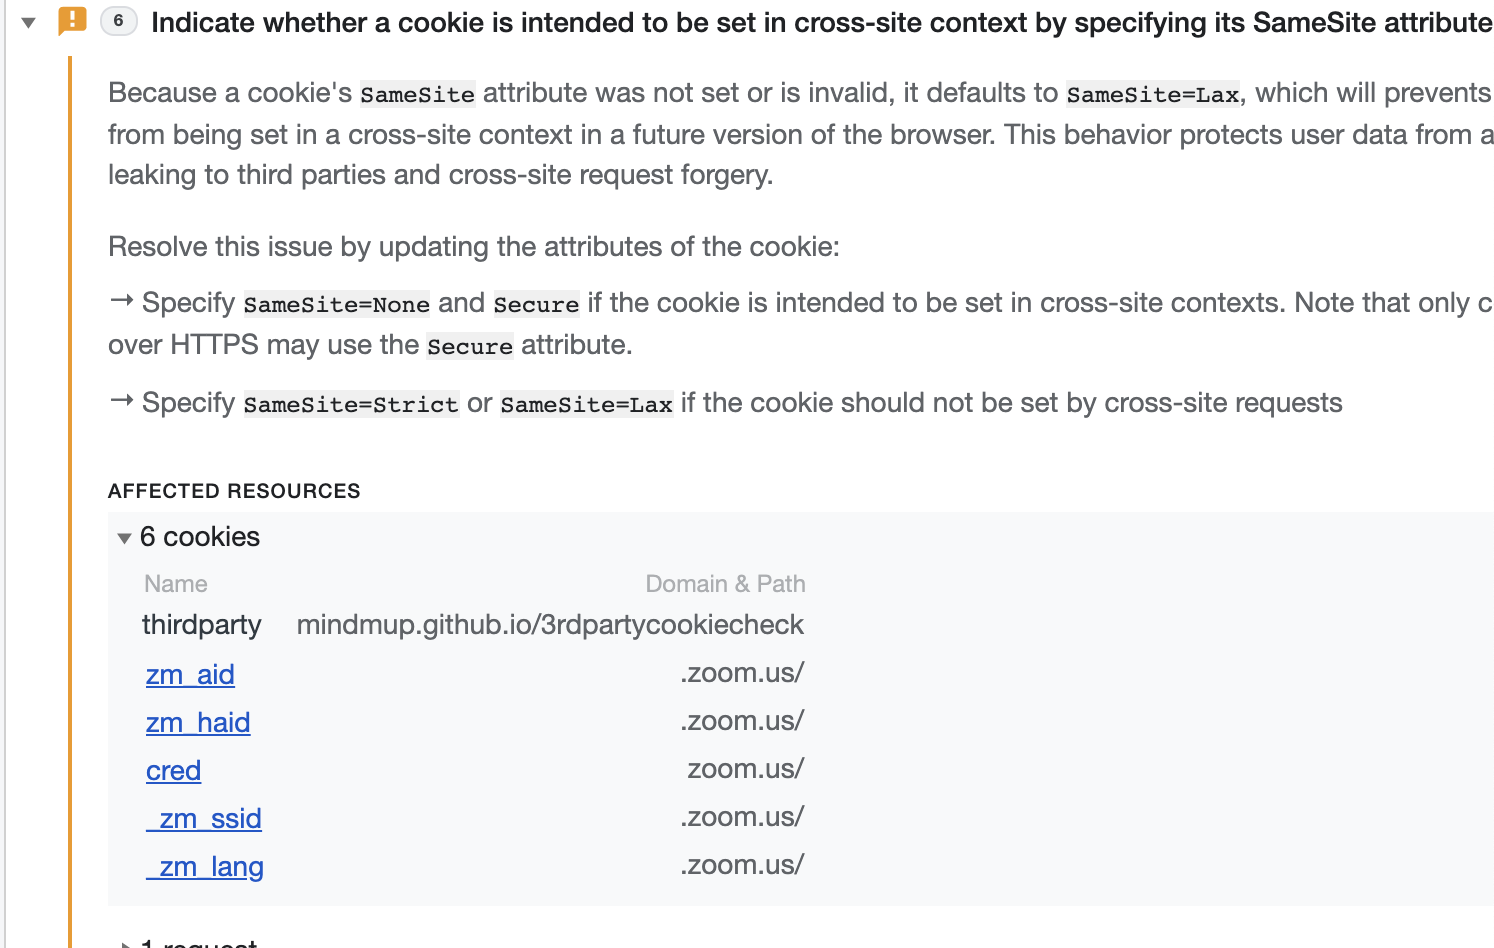Open the zm_haid cookie link
This screenshot has height=948, width=1494.
pyautogui.click(x=198, y=723)
